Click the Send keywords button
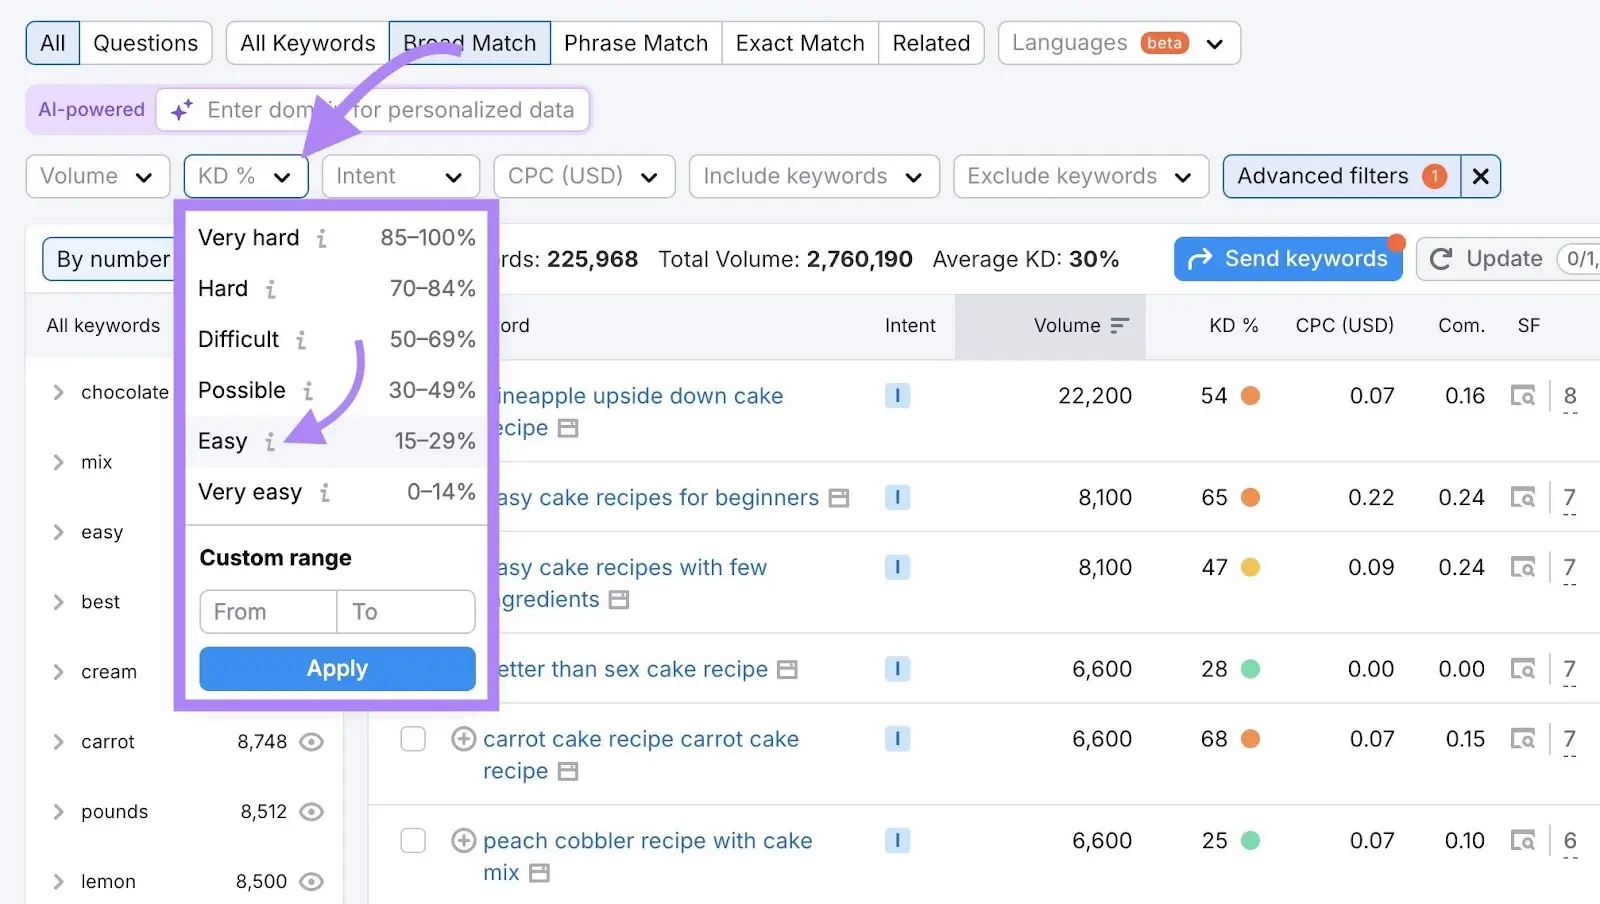The height and width of the screenshot is (904, 1600). point(1288,258)
